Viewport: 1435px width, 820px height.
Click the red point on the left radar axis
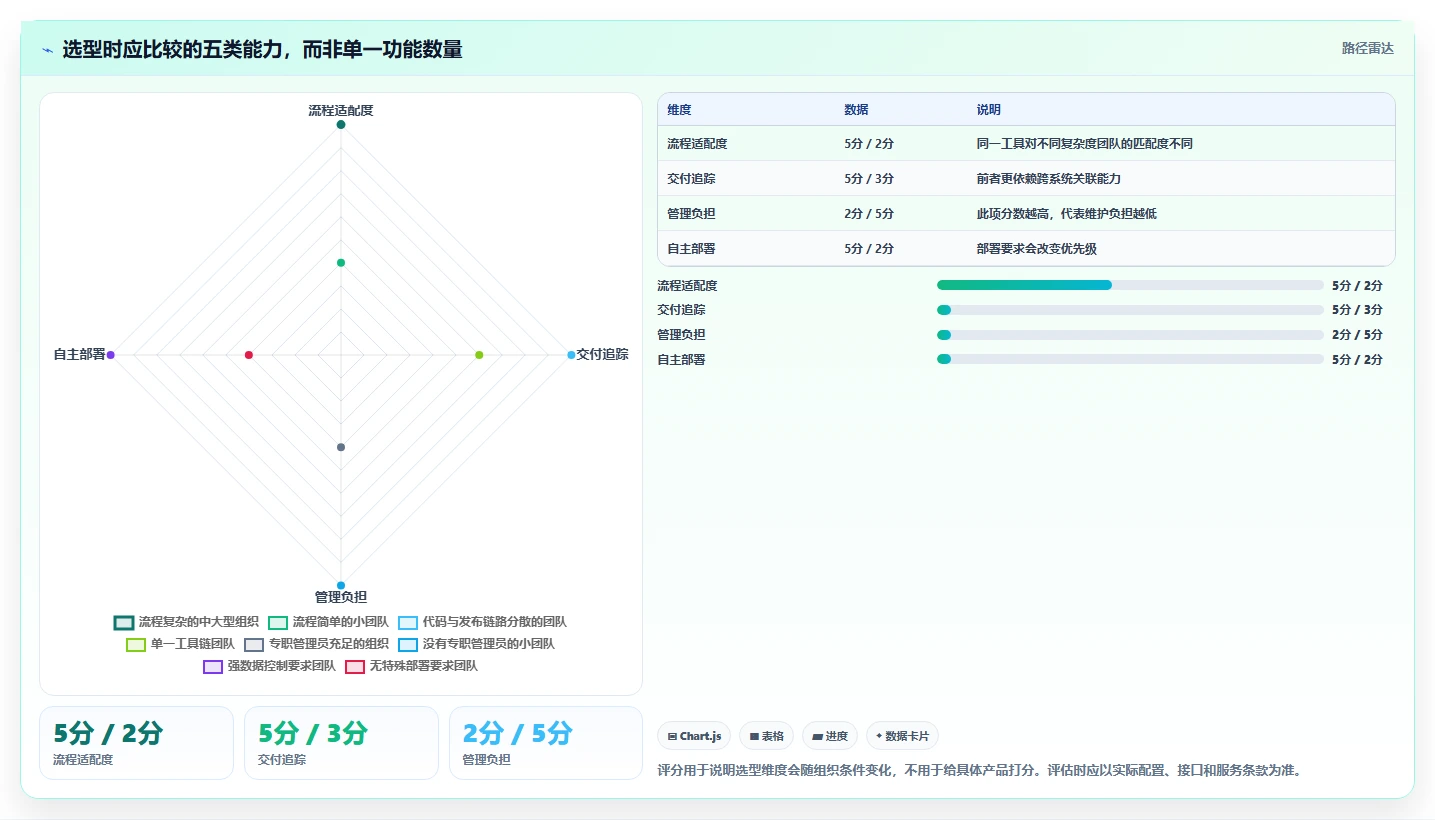tap(249, 355)
